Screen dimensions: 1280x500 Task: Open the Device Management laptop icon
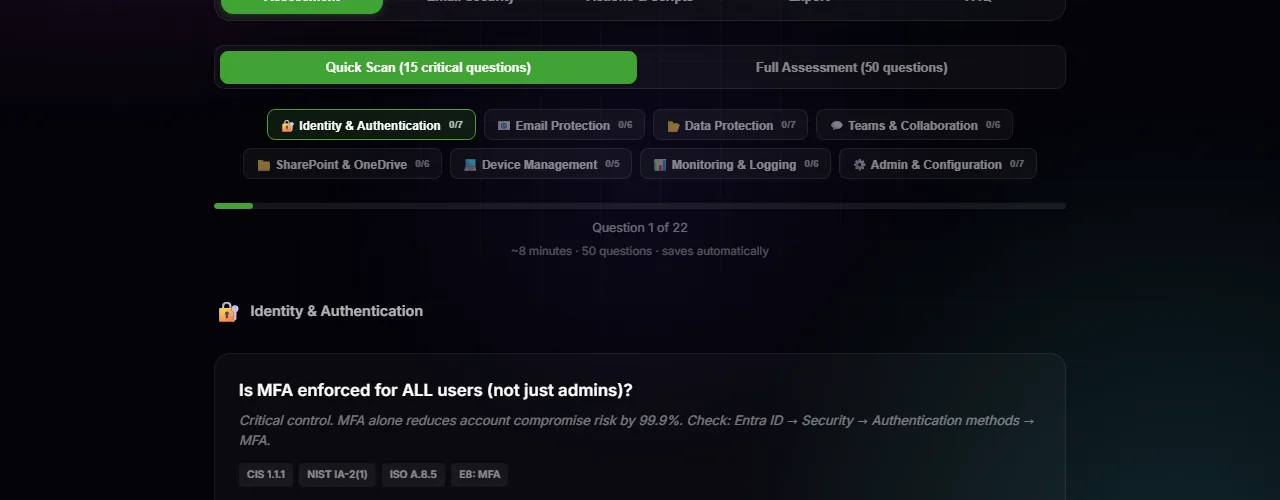pos(470,165)
